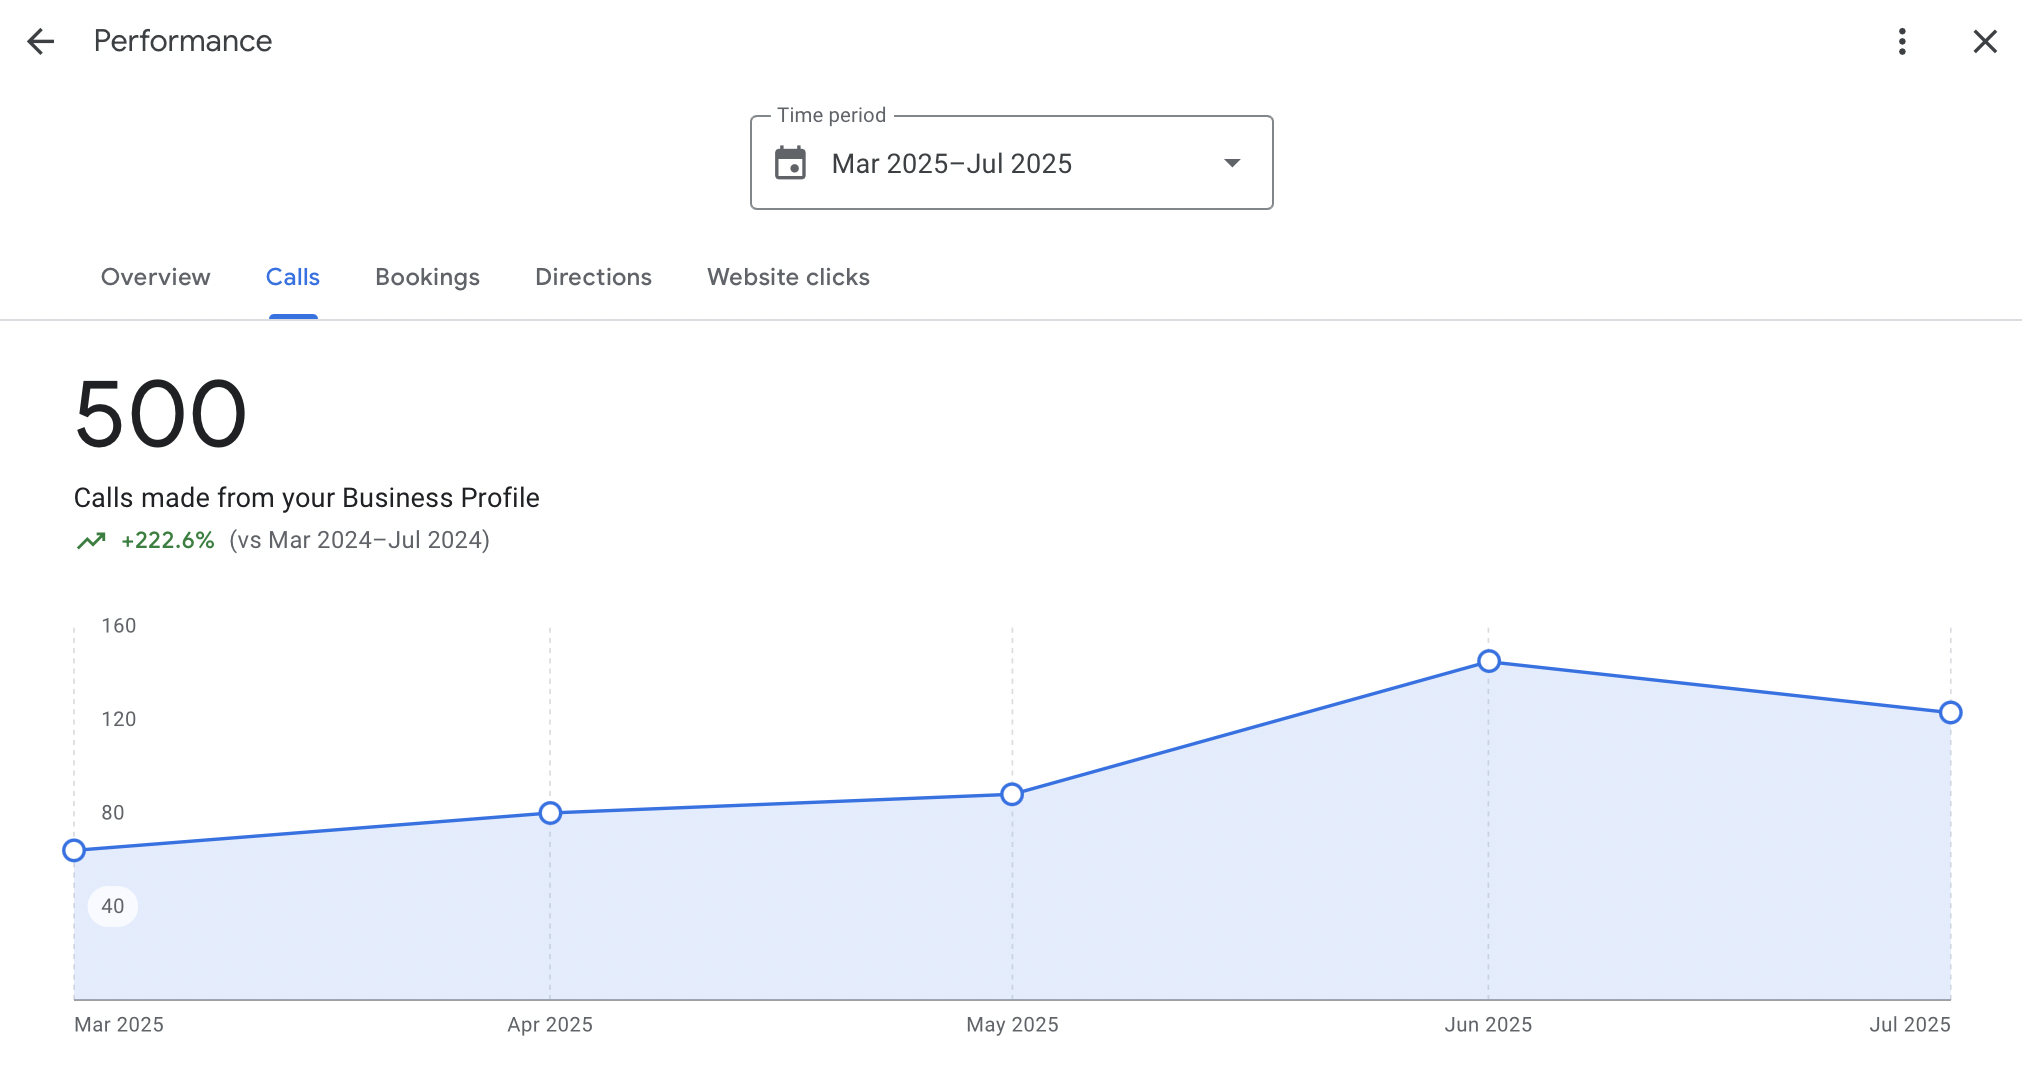Select the Calls tab
The width and height of the screenshot is (2022, 1090).
tap(292, 277)
